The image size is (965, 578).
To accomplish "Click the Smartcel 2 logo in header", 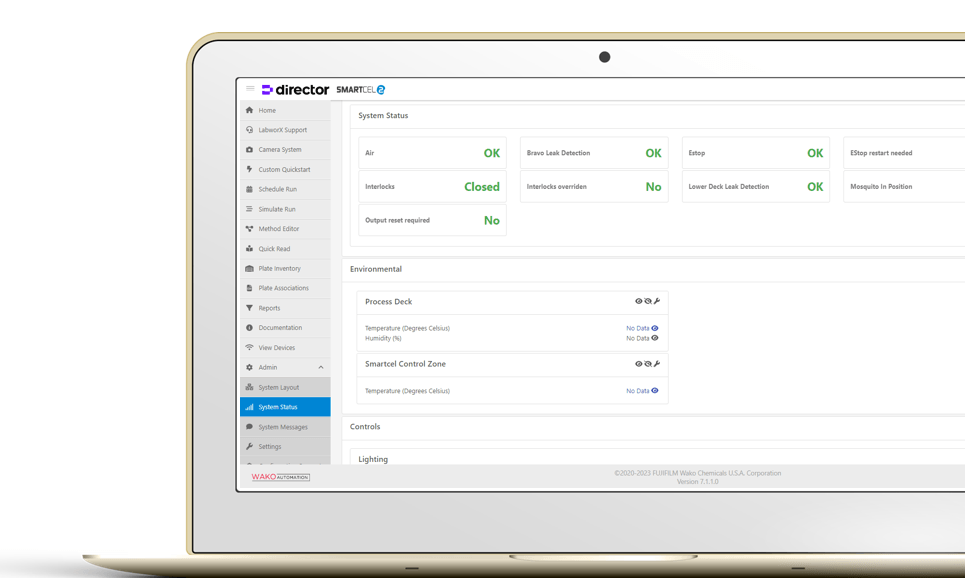I will [x=361, y=90].
